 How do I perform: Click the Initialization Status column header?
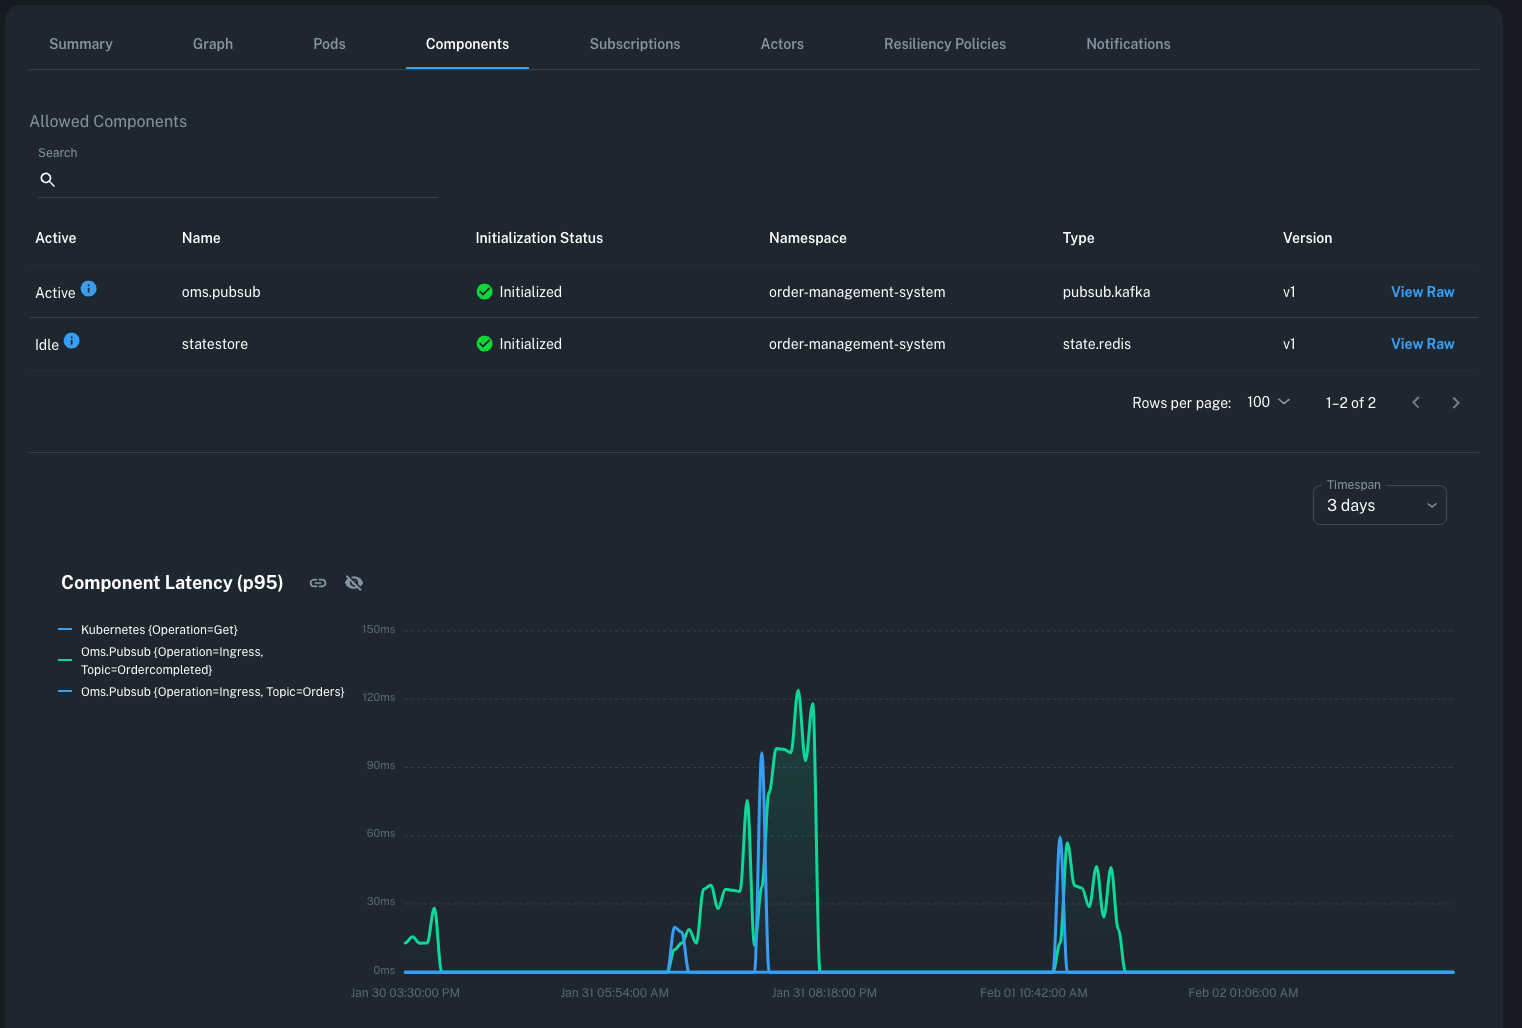pyautogui.click(x=539, y=238)
